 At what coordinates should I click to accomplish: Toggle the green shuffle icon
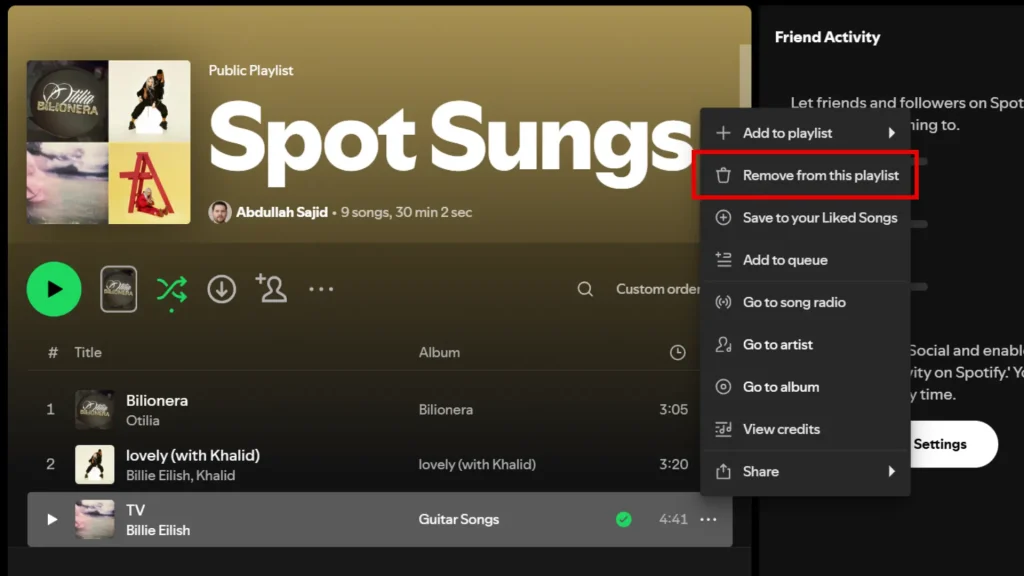[x=171, y=289]
